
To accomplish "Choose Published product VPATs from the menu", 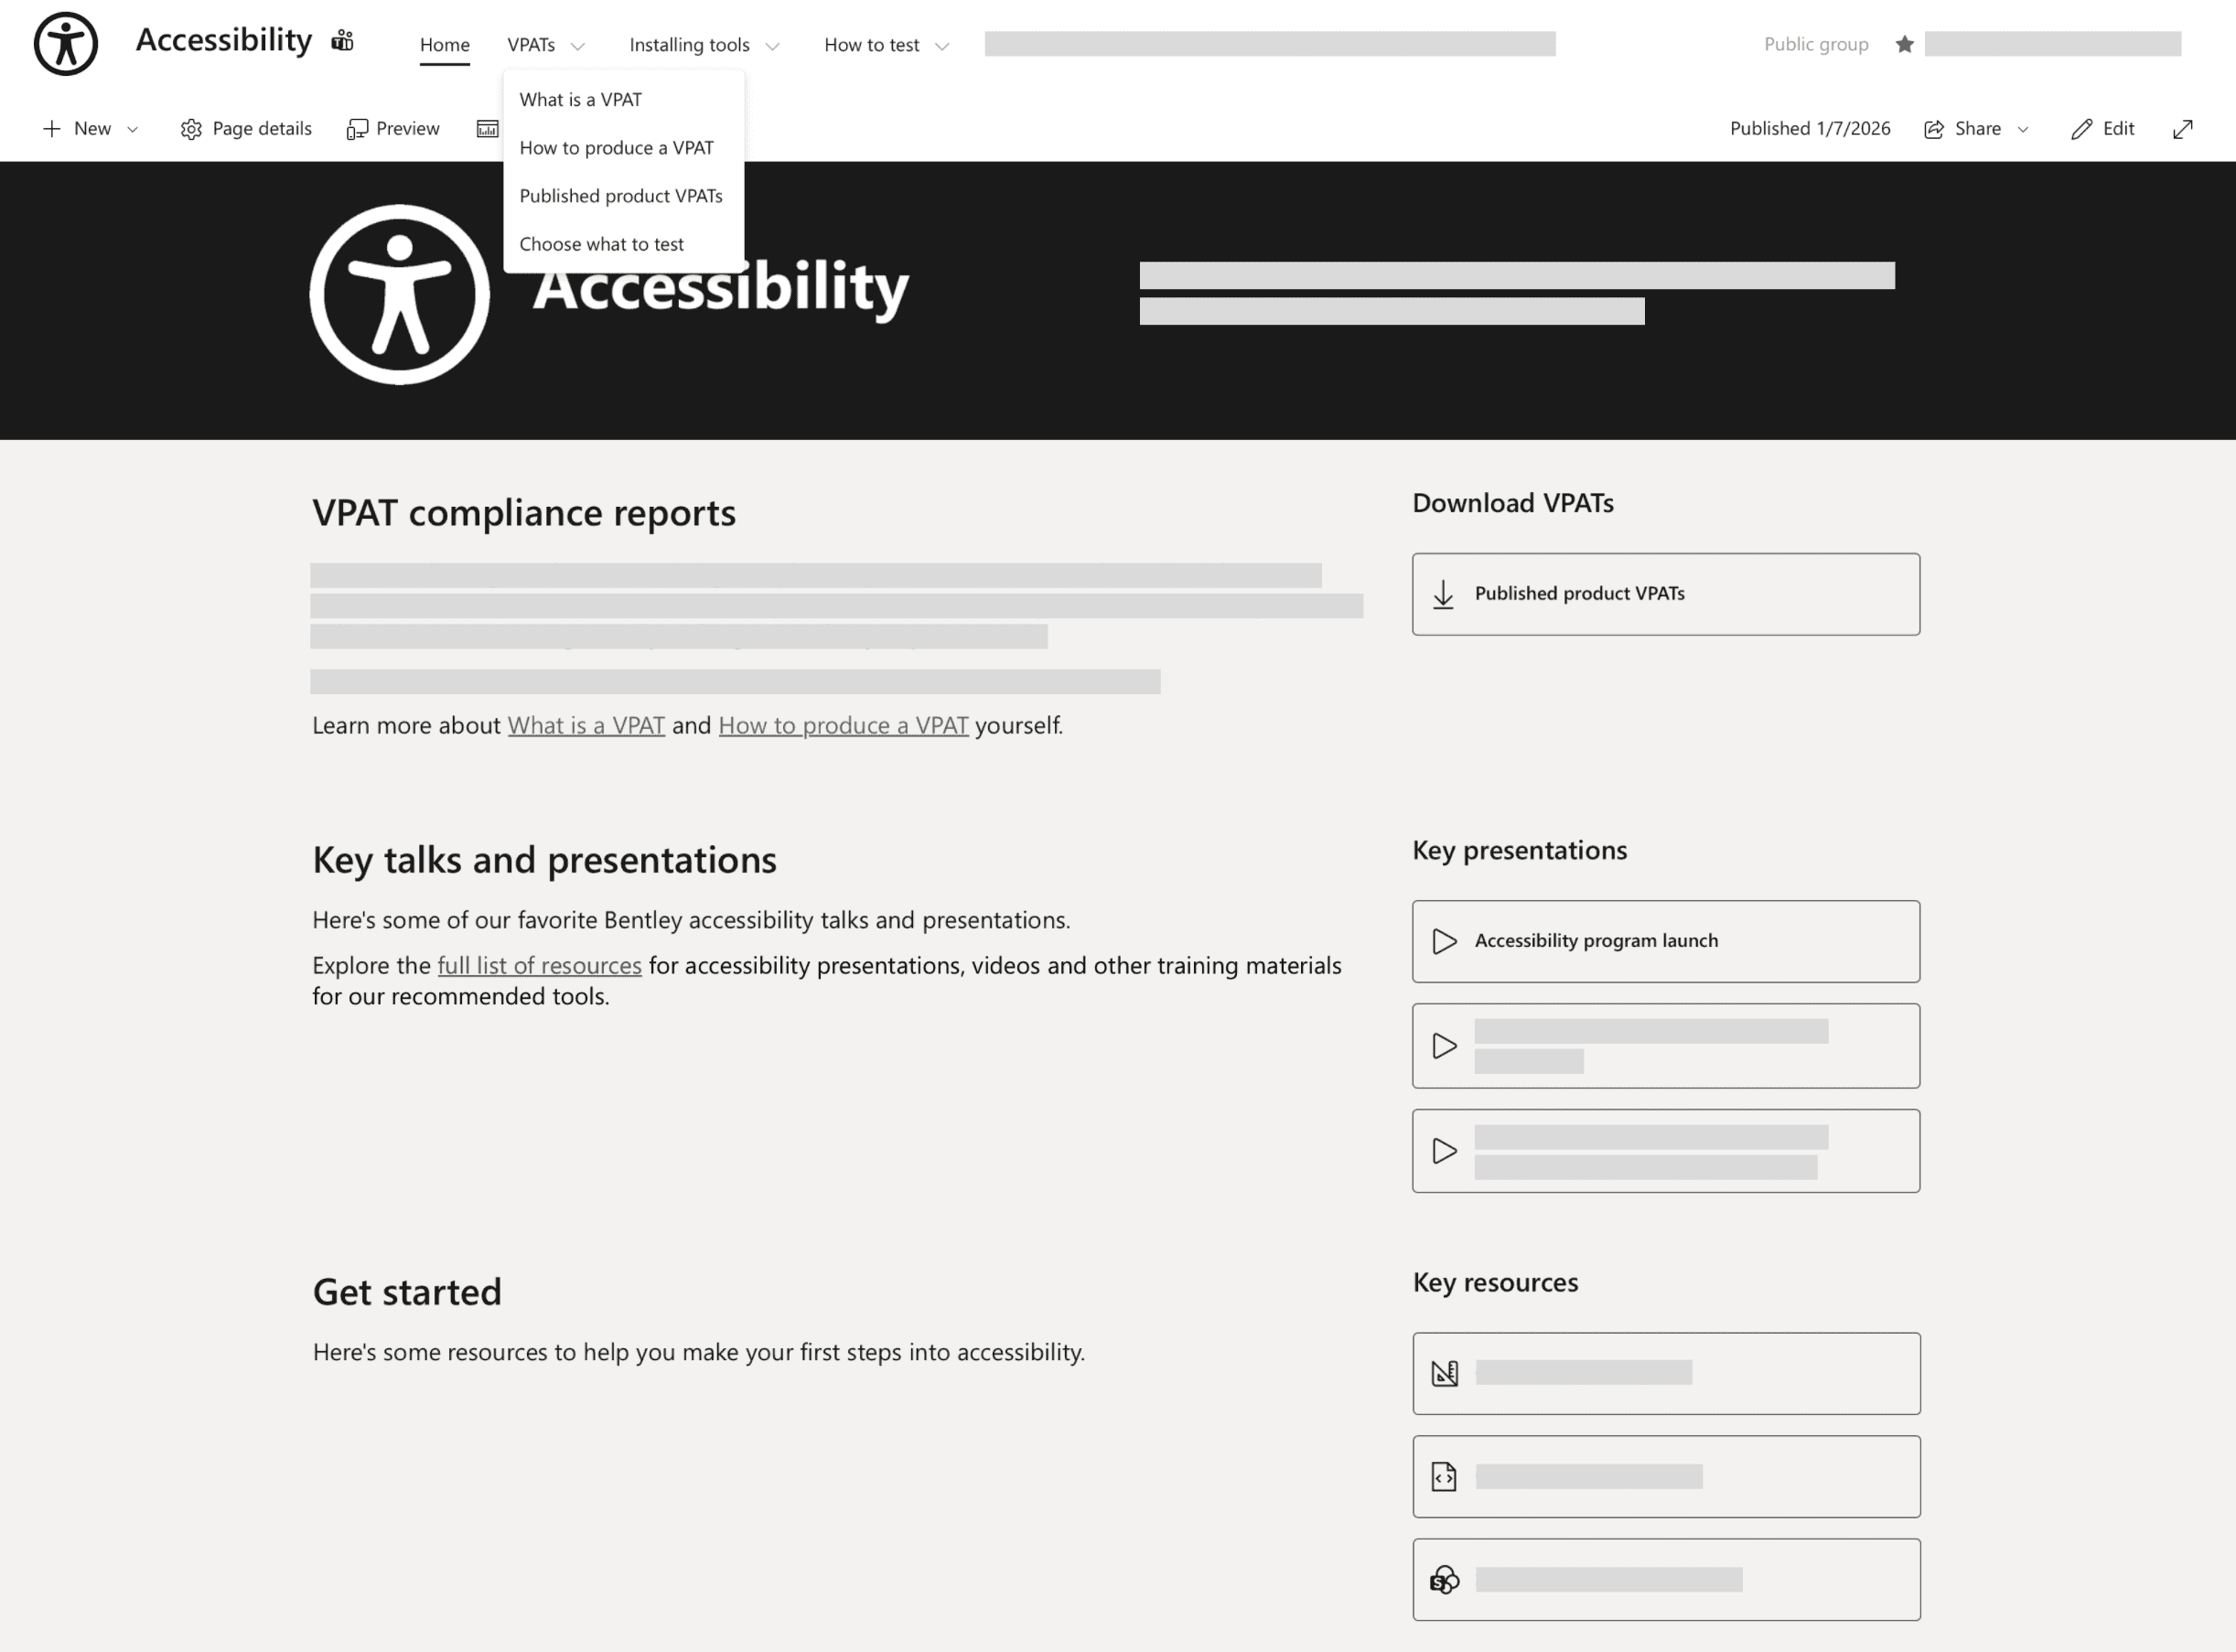I will pyautogui.click(x=620, y=196).
